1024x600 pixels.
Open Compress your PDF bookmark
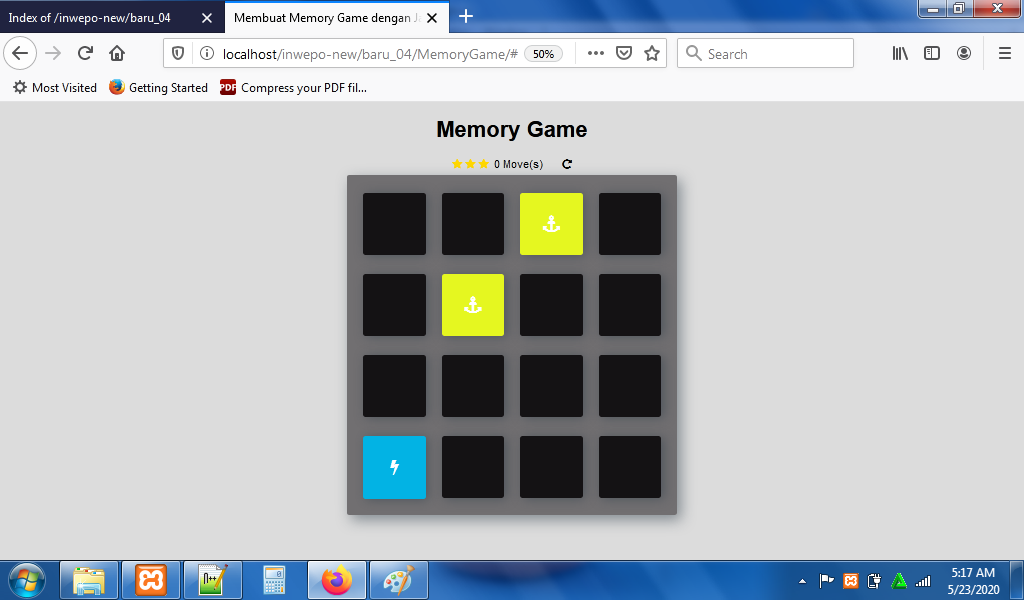294,87
